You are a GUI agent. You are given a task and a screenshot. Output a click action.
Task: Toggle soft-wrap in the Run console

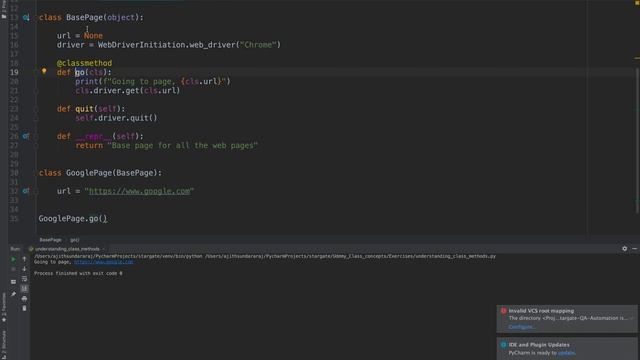[24, 279]
